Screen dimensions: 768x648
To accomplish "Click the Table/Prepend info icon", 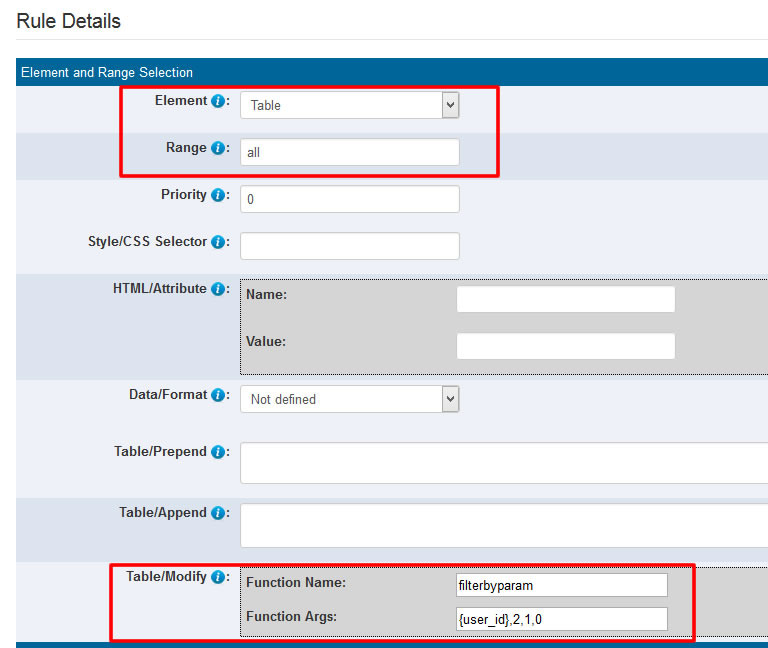I will [x=218, y=452].
